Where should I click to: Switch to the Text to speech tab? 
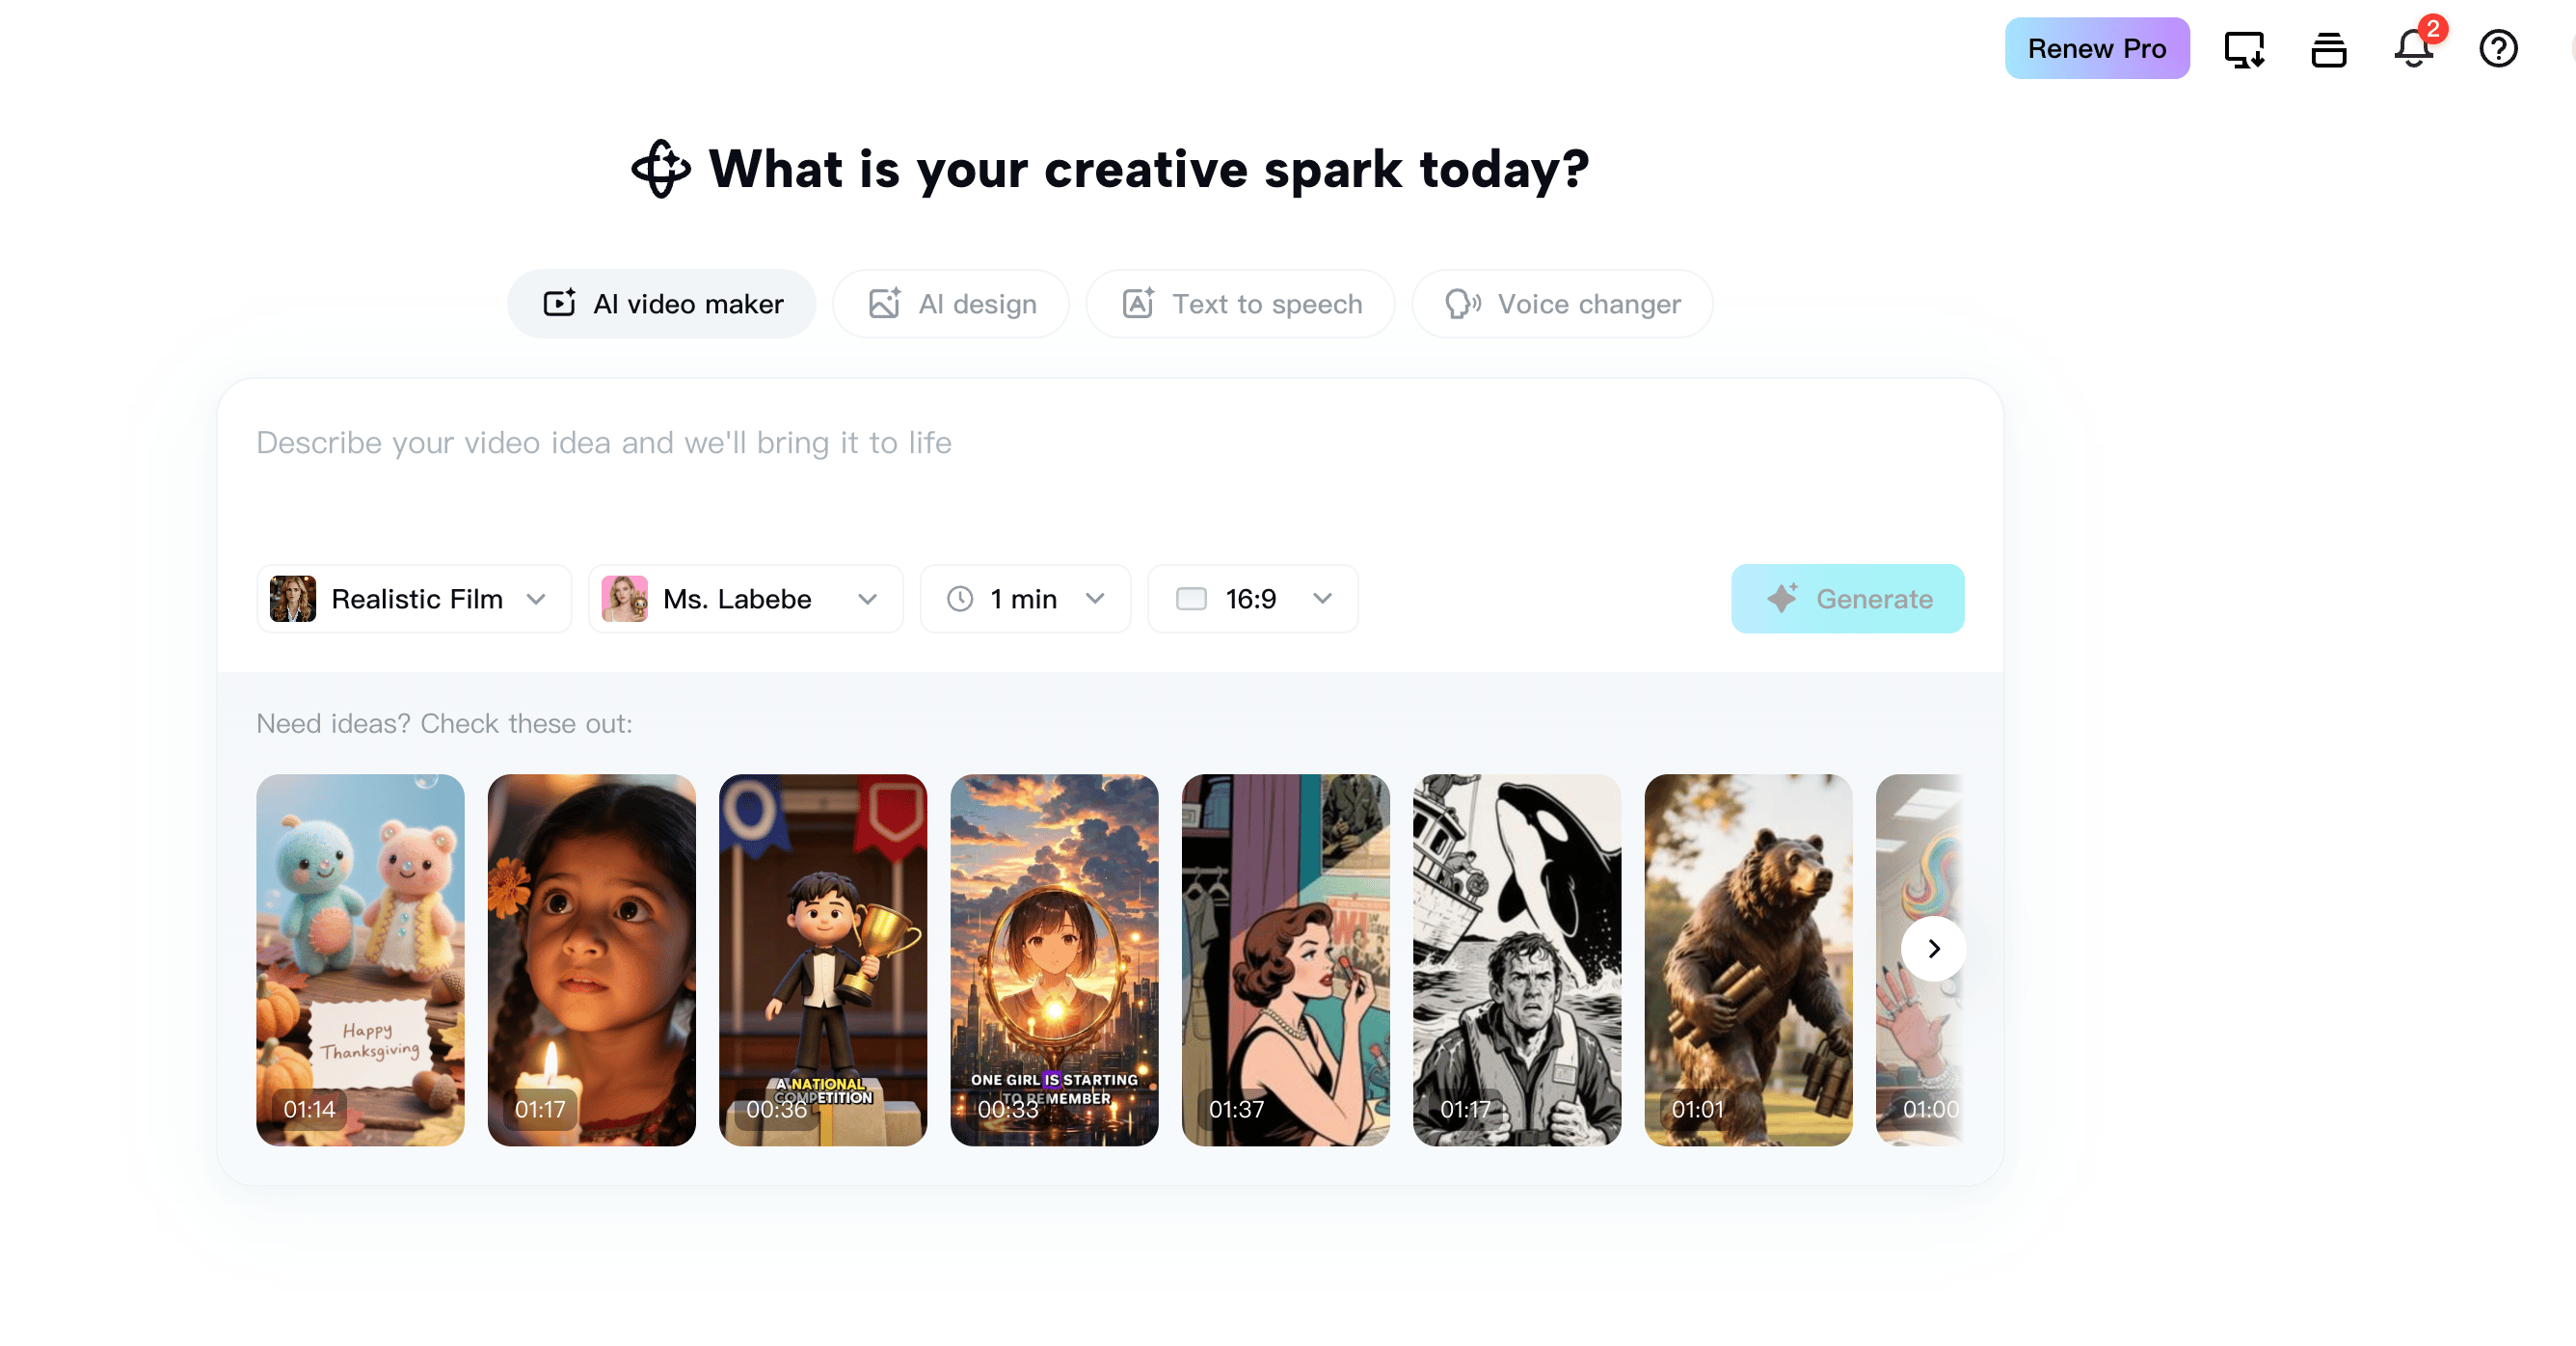(1241, 304)
